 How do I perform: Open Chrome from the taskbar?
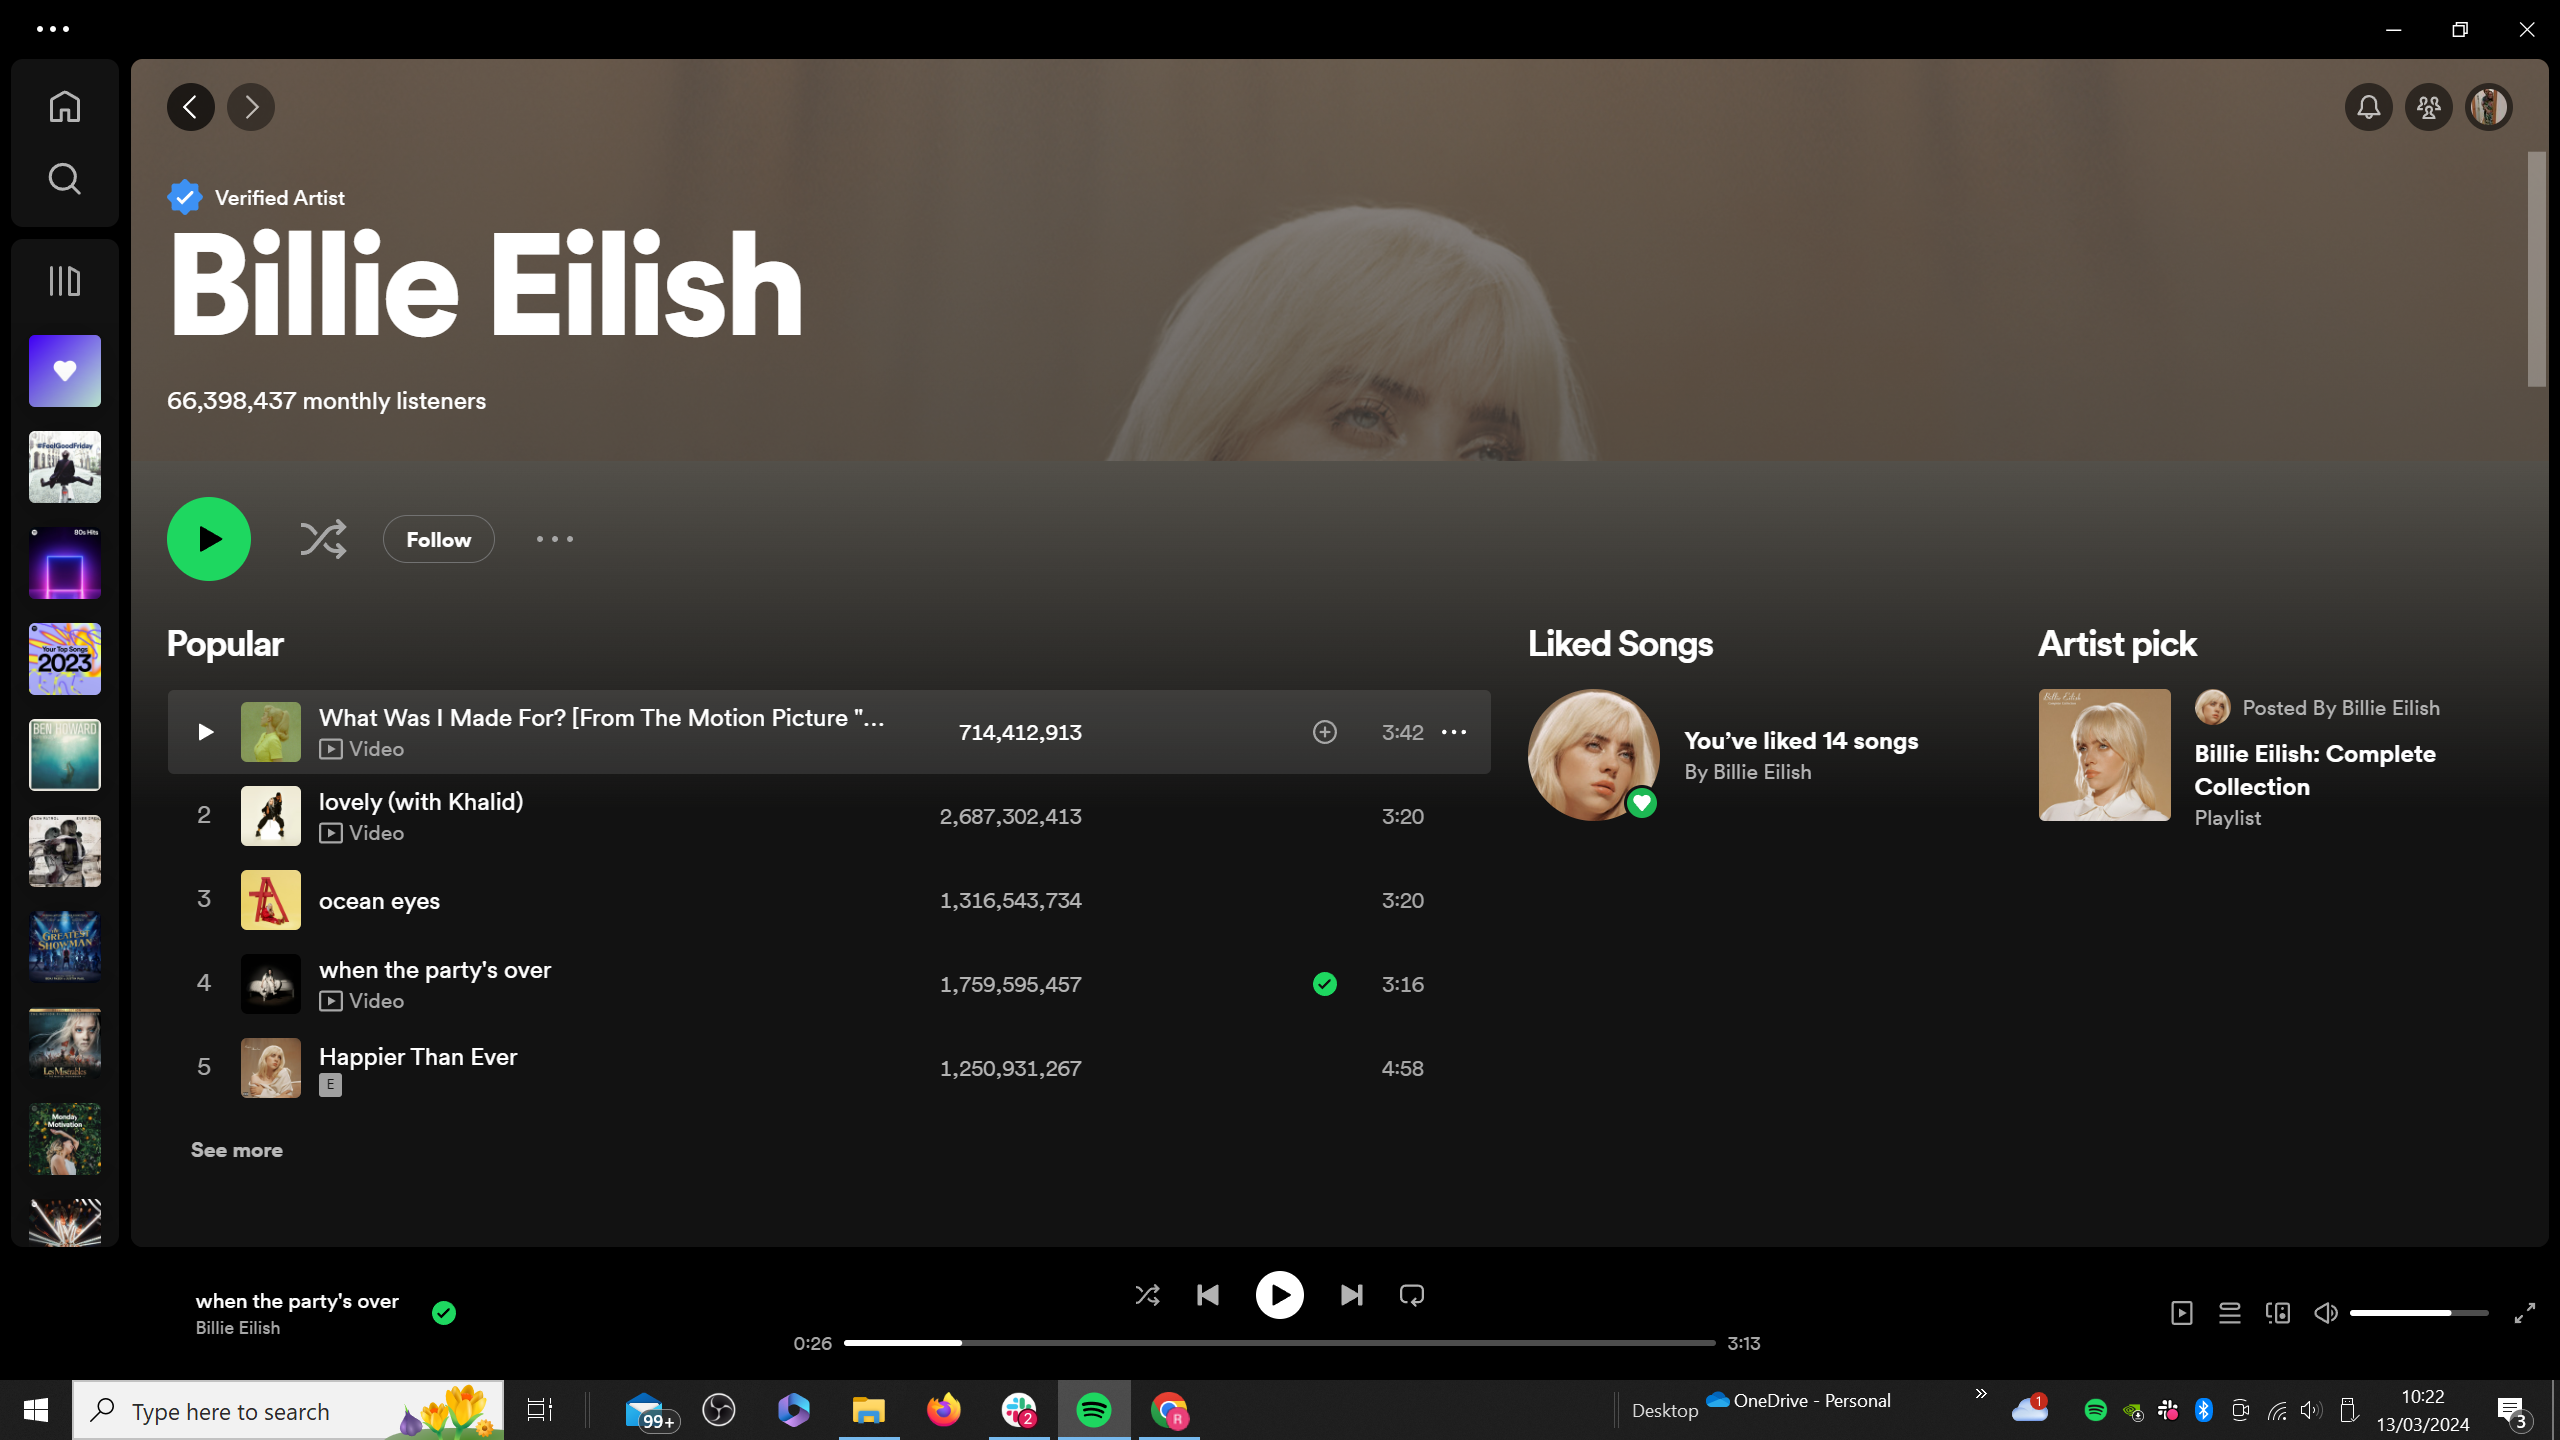click(x=1169, y=1410)
